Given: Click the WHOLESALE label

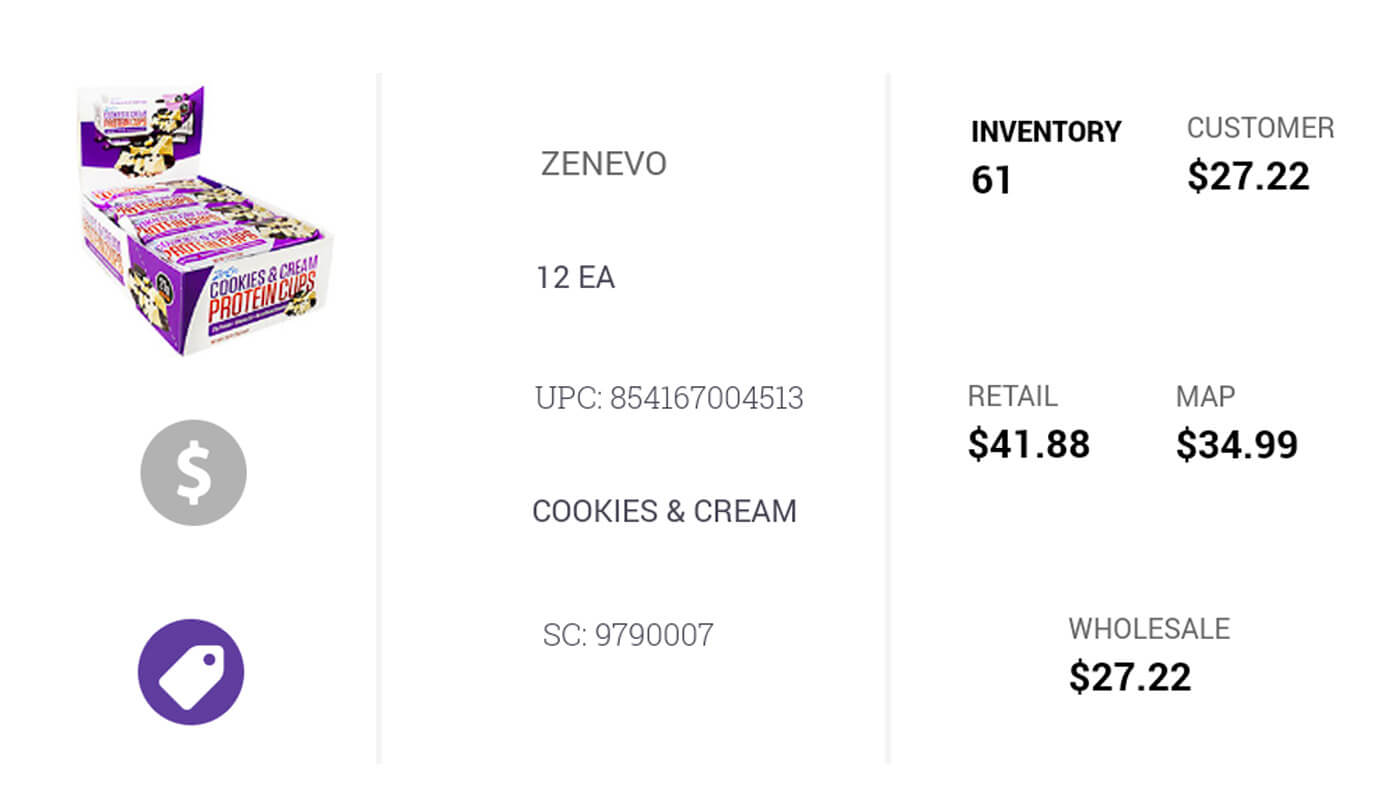Looking at the screenshot, I should [1149, 629].
